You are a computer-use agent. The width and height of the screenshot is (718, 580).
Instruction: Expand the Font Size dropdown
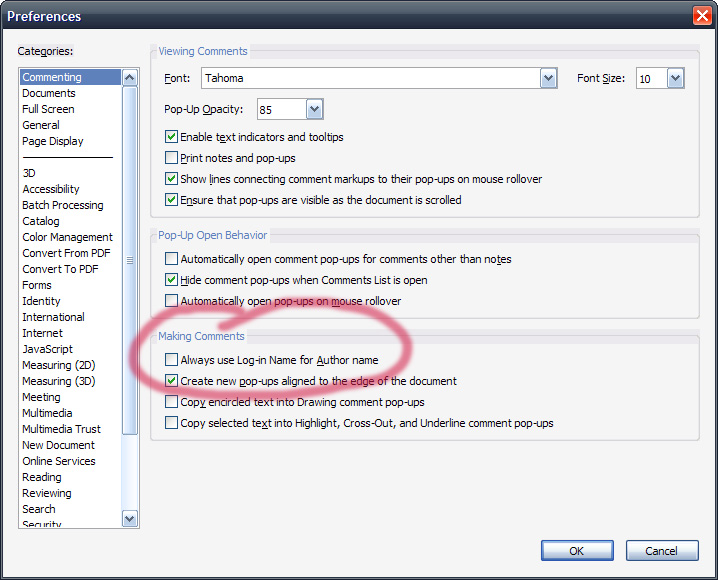coord(675,78)
